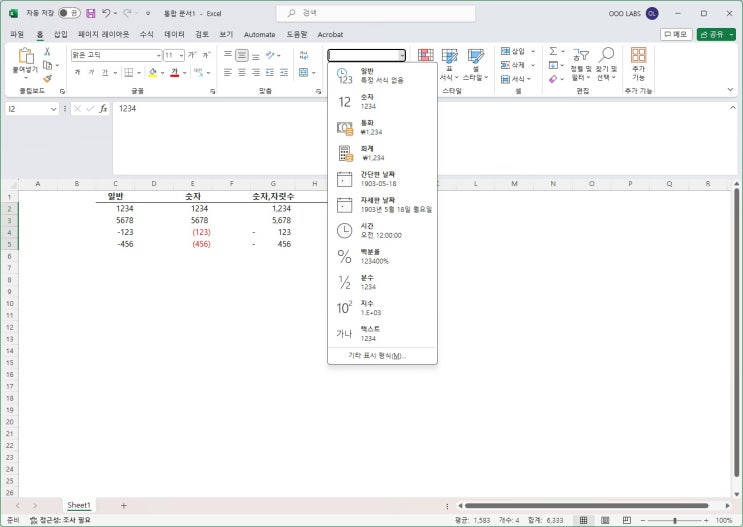Align text to bottom
Viewport: 743px width, 527px height.
point(256,55)
